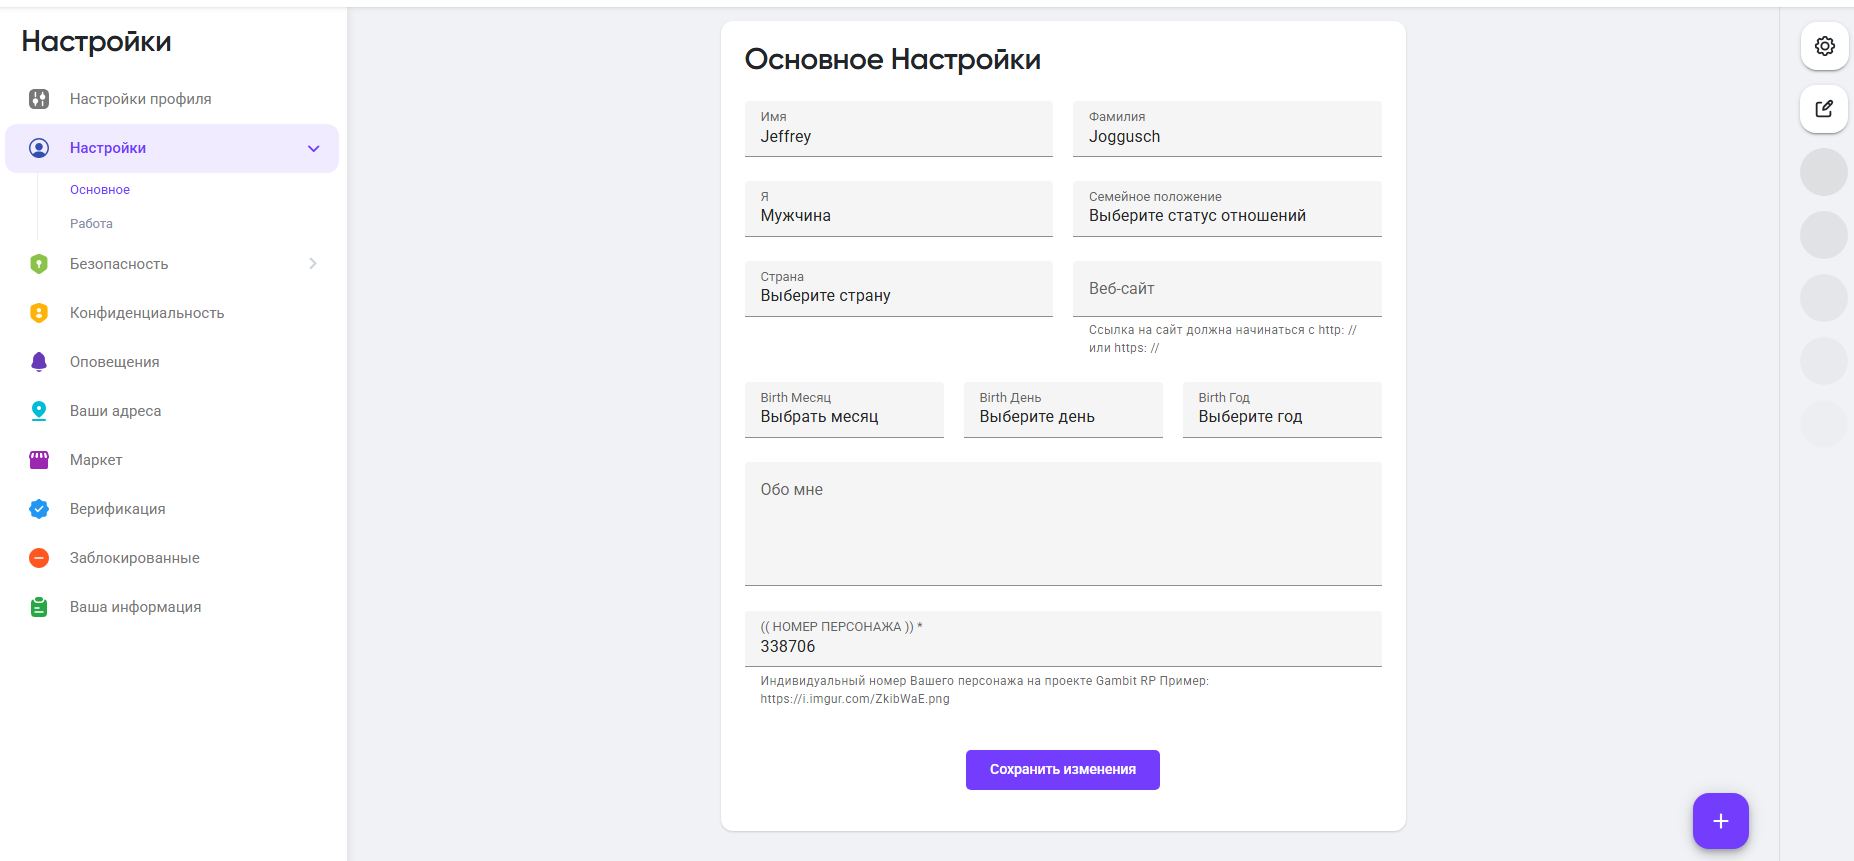
Task: Collapse the Настройки section chevron
Action: (313, 149)
